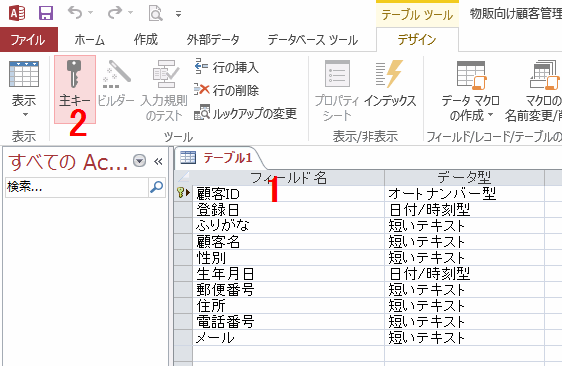Delete a row with 行の削除
Image resolution: width=562 pixels, height=366 pixels.
(226, 90)
